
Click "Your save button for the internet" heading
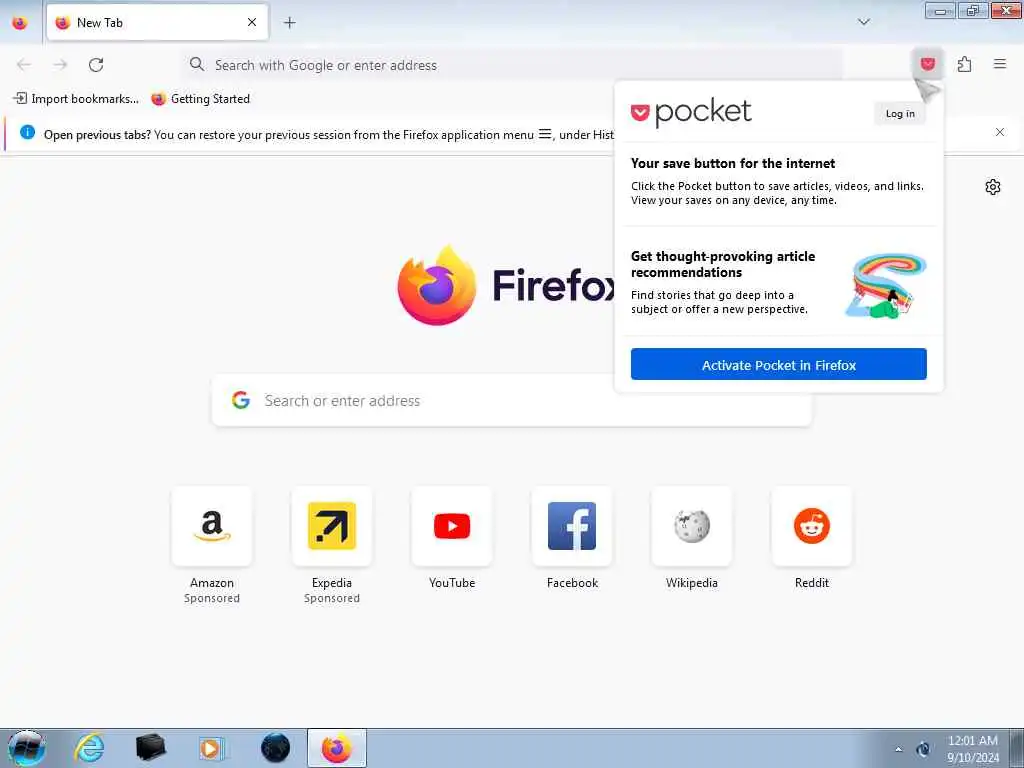(x=733, y=163)
